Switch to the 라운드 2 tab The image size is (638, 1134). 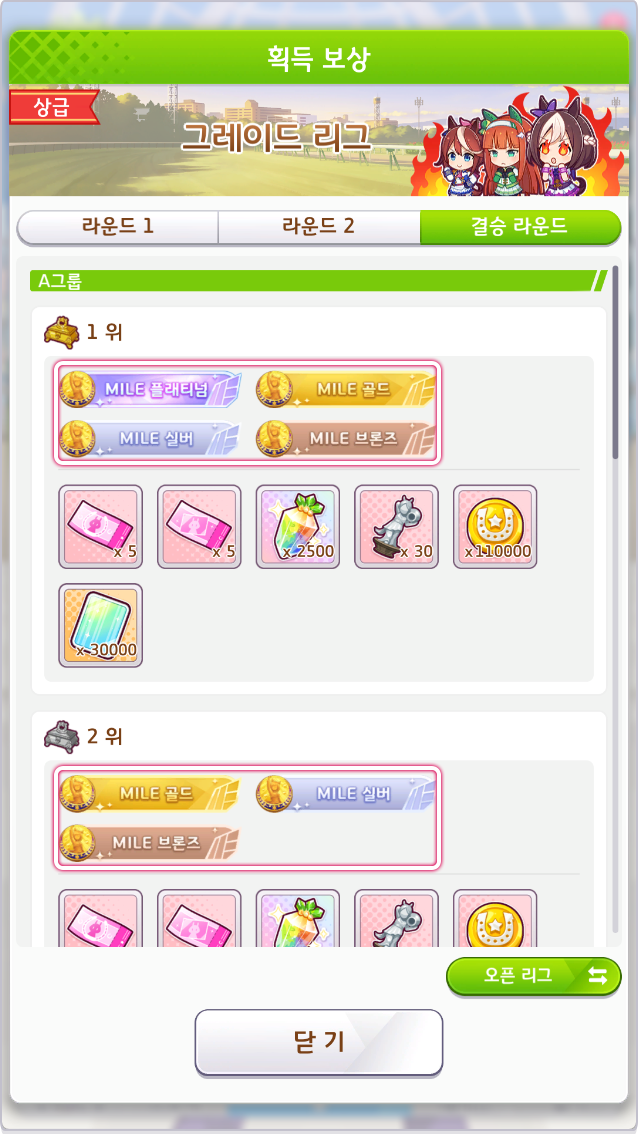coord(318,227)
